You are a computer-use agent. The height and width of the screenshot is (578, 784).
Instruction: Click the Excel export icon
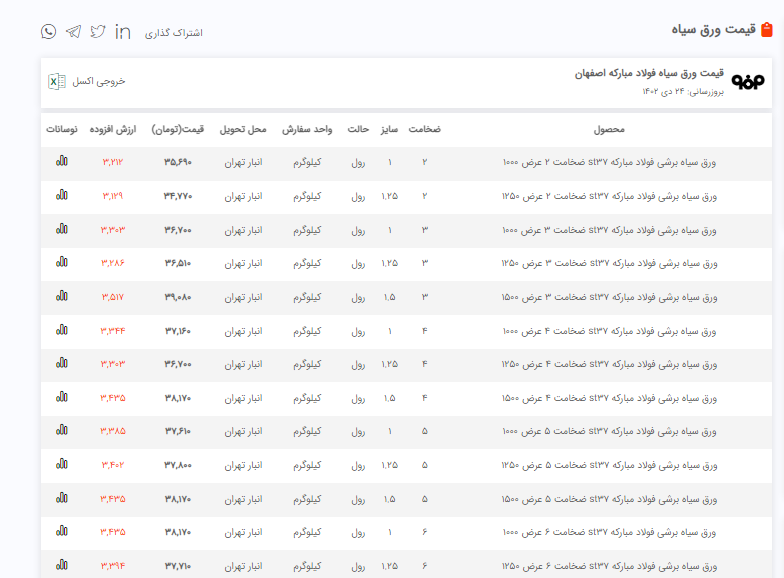tap(57, 81)
